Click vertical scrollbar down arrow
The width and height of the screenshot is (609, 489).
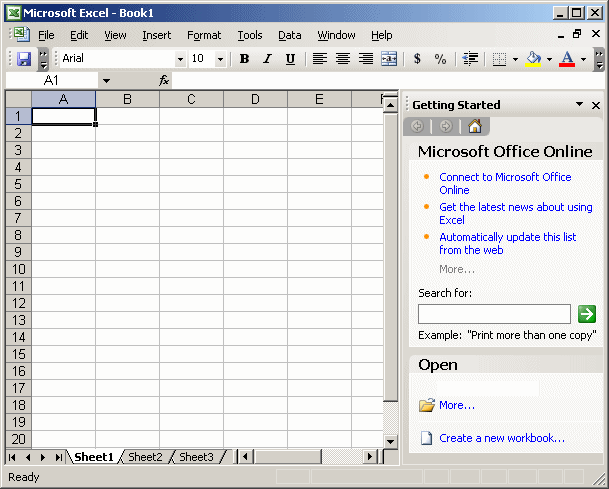coord(390,441)
